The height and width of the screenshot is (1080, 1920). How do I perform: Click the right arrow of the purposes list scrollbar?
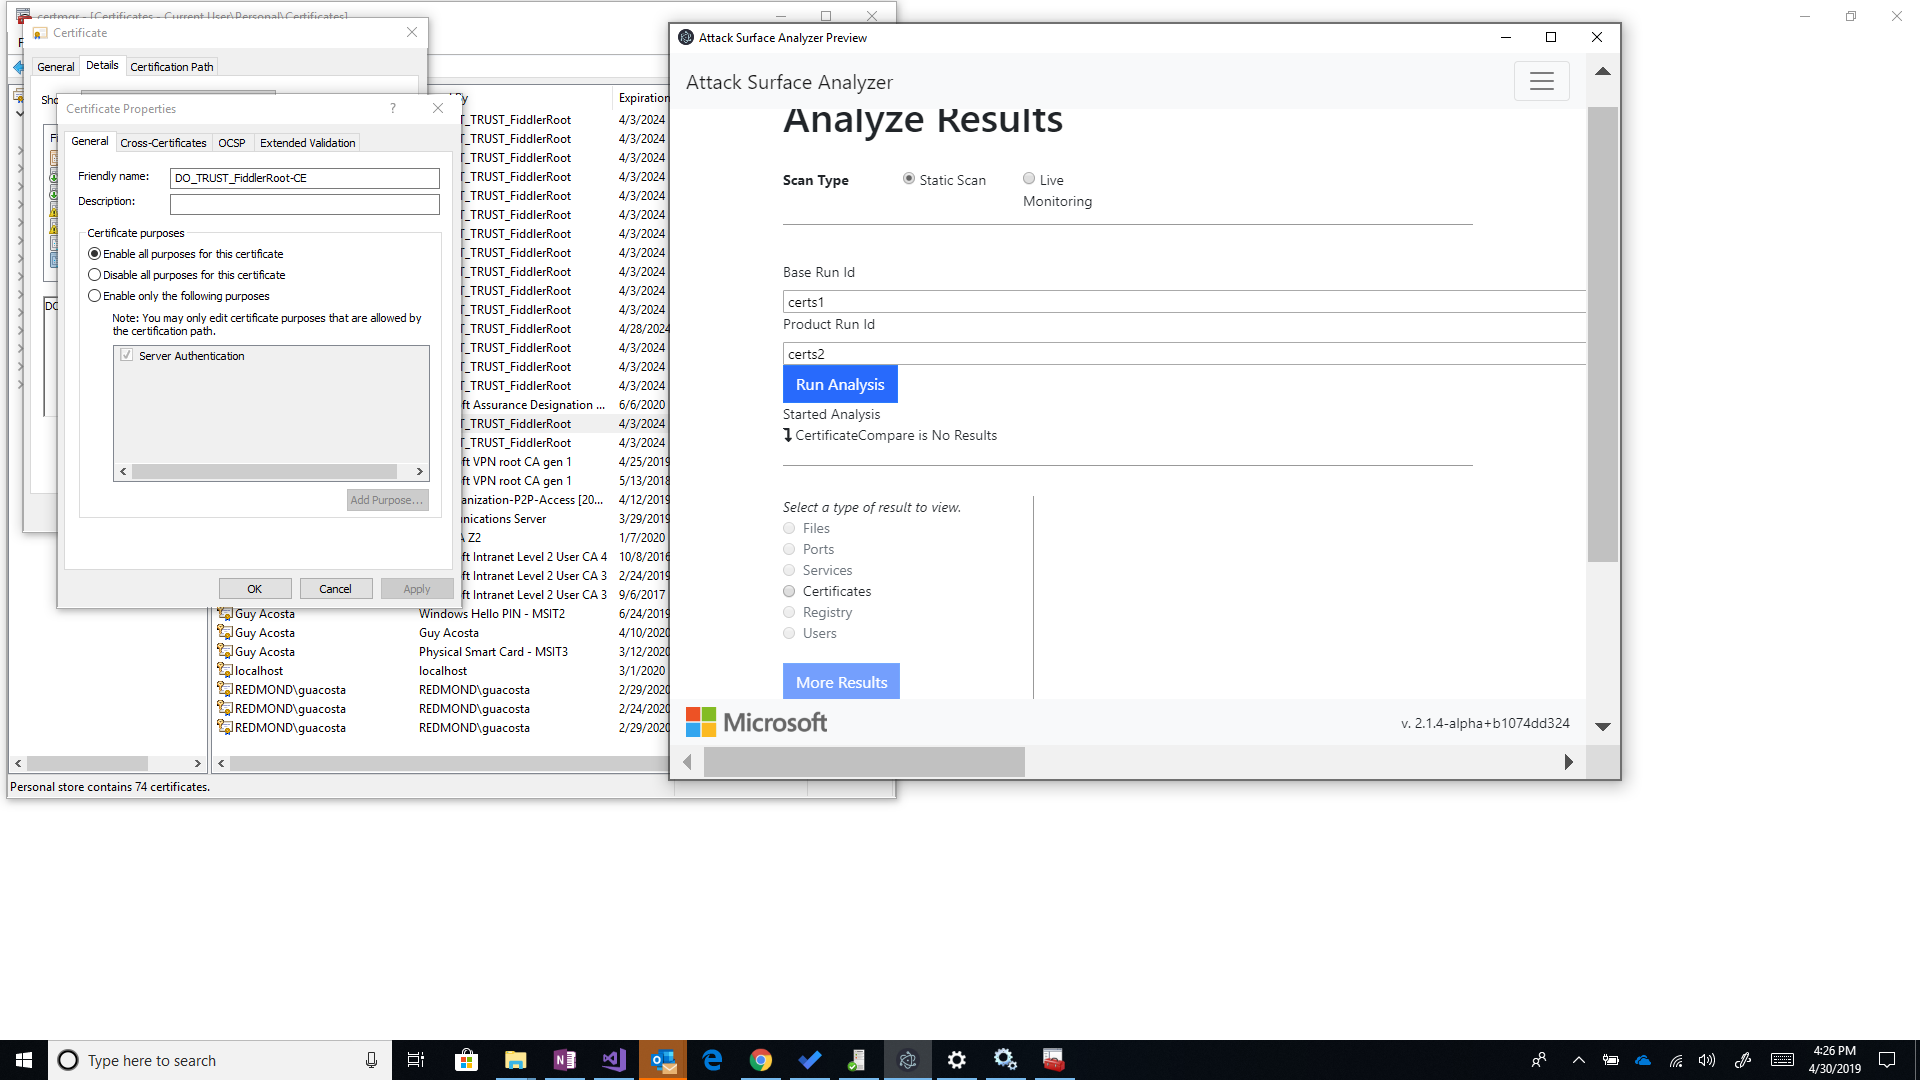(420, 472)
